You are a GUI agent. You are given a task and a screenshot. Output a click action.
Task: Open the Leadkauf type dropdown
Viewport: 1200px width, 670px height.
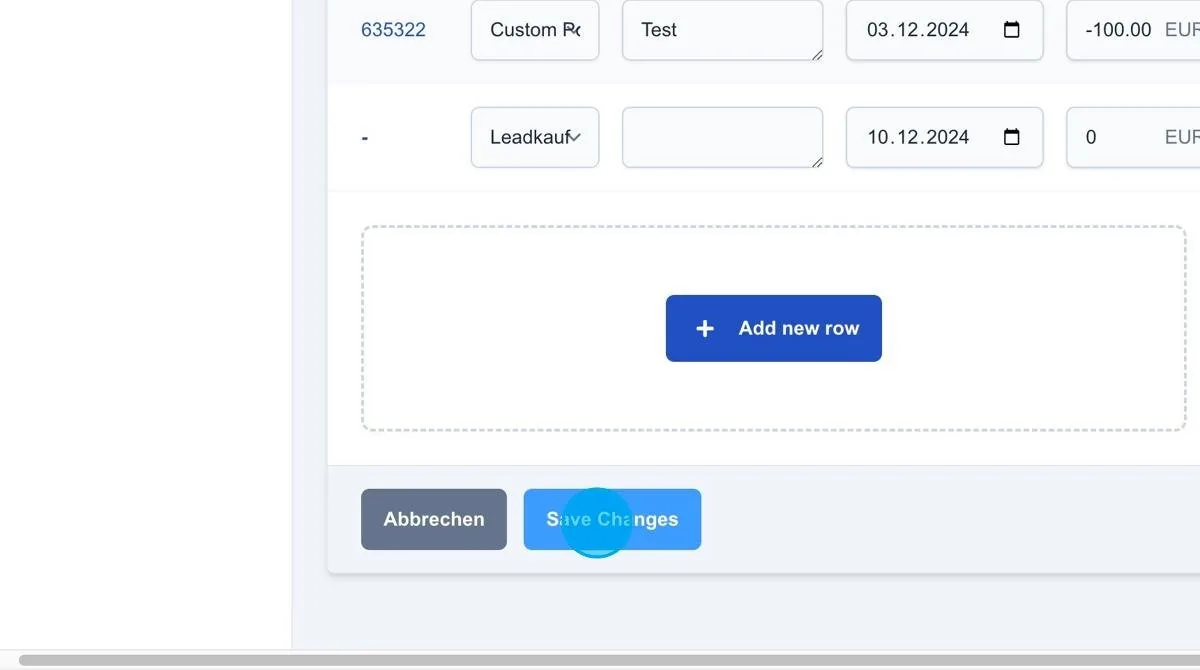pos(535,137)
